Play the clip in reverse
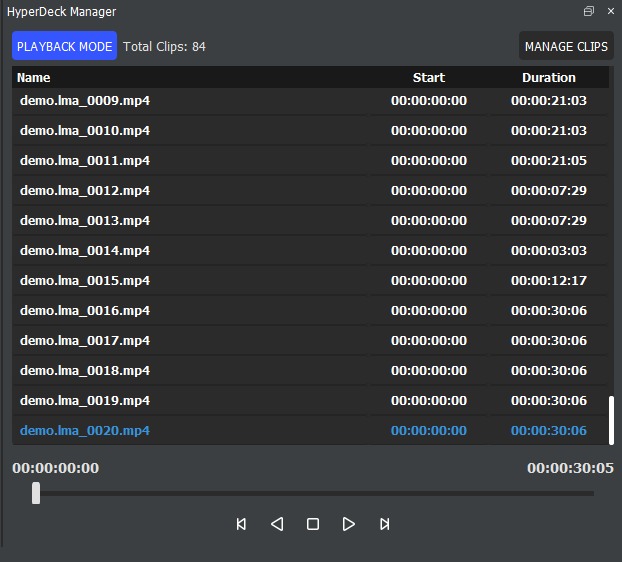622x562 pixels. 277,524
